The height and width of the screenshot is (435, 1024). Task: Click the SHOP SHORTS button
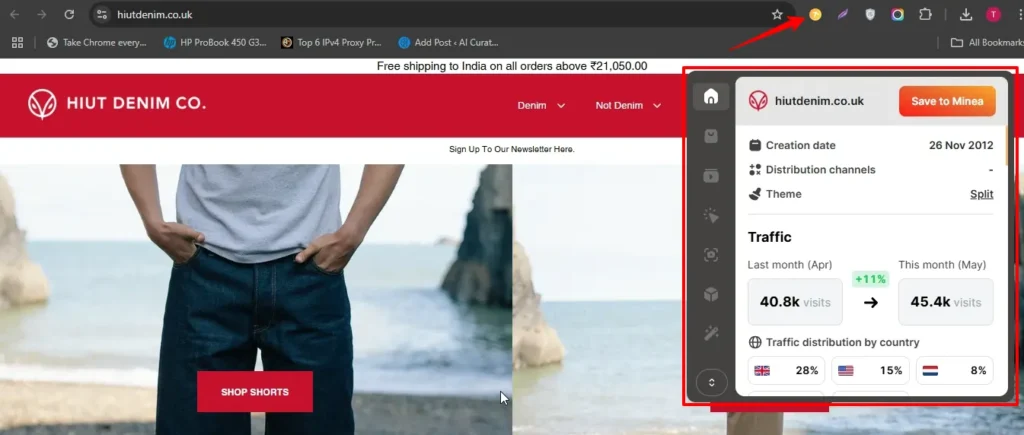[x=255, y=392]
